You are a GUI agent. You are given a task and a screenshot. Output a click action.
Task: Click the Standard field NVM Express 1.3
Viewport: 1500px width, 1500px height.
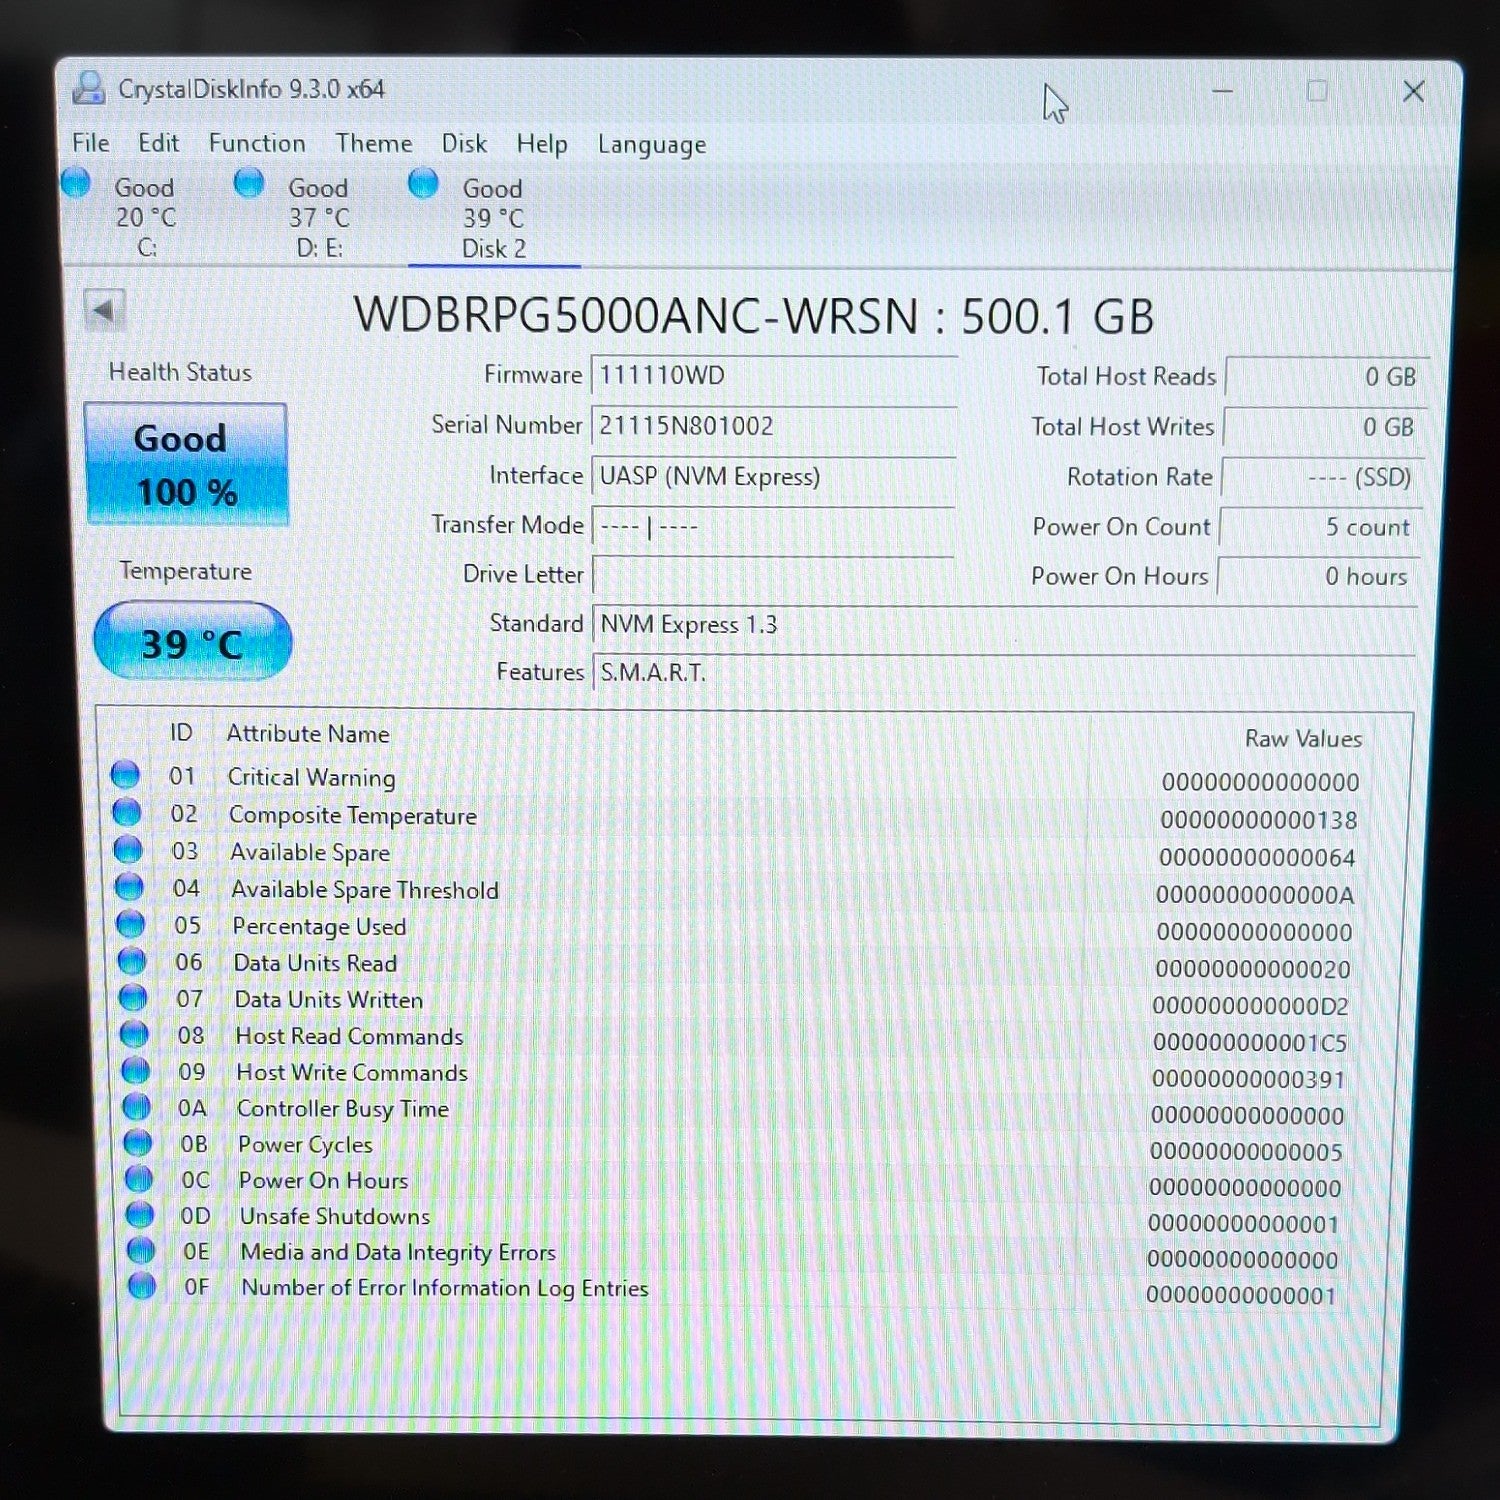pos(1005,625)
